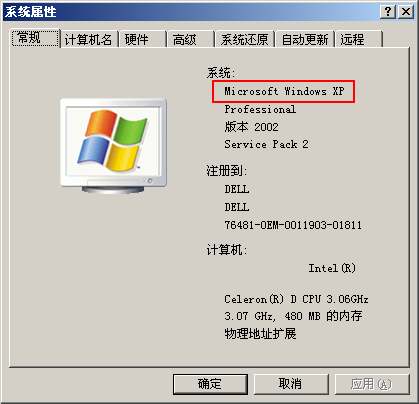Click the greyed-out 应用 button
This screenshot has width=419, height=404.
pos(372,384)
